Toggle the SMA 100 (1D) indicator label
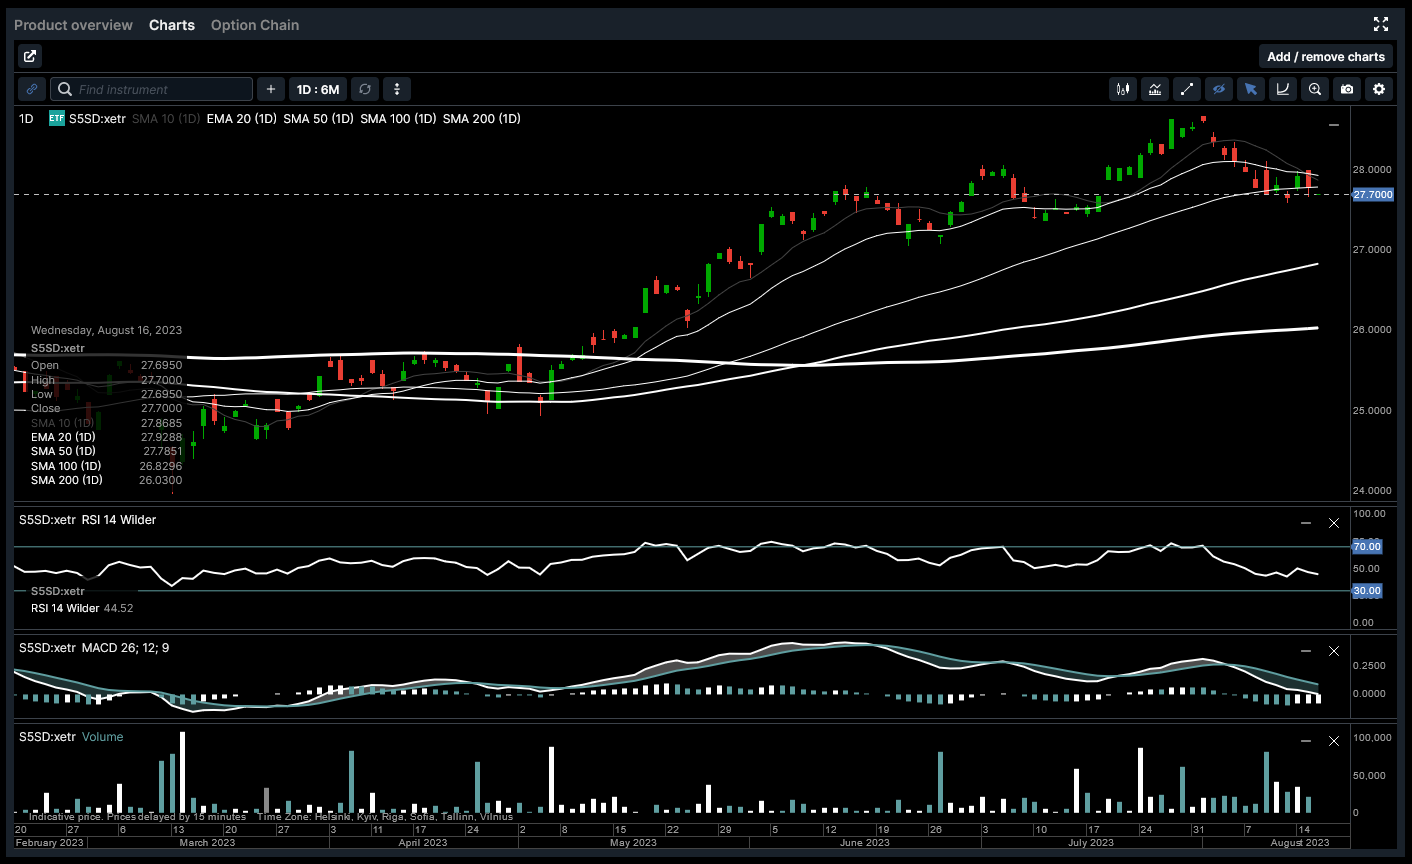 point(398,119)
